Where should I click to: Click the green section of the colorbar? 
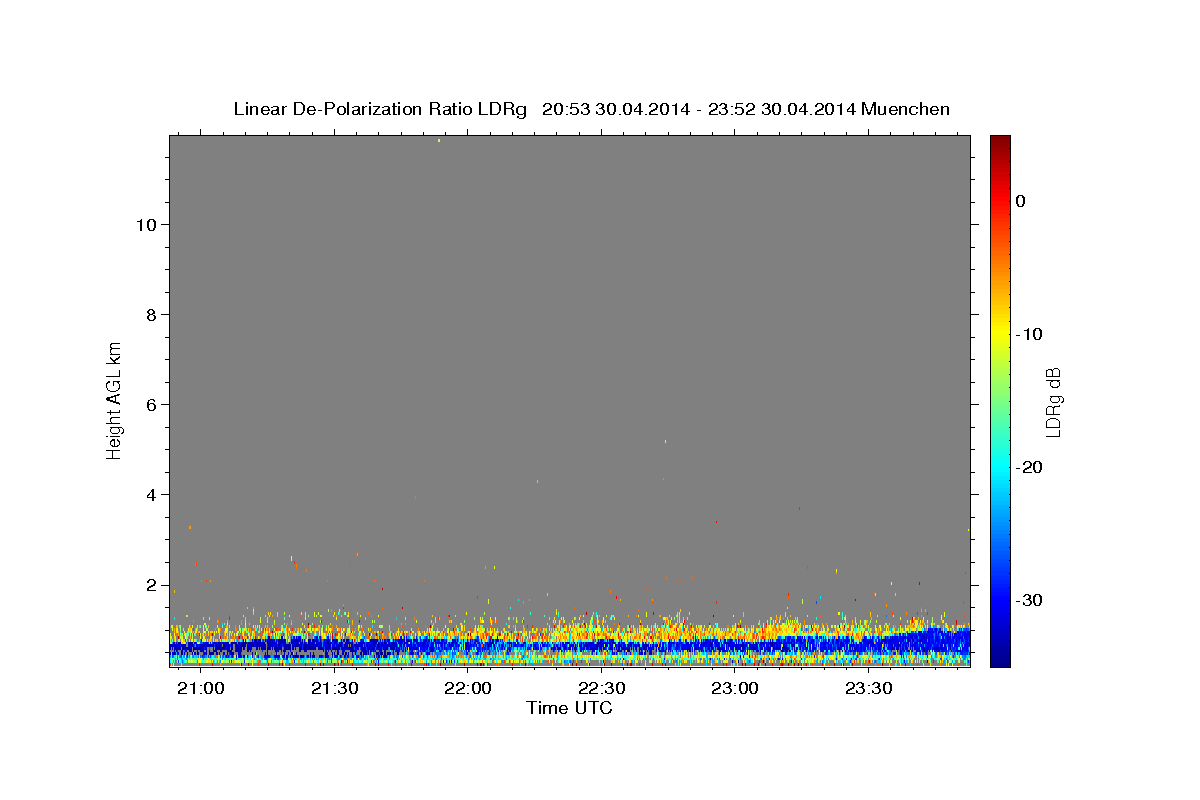1000,400
